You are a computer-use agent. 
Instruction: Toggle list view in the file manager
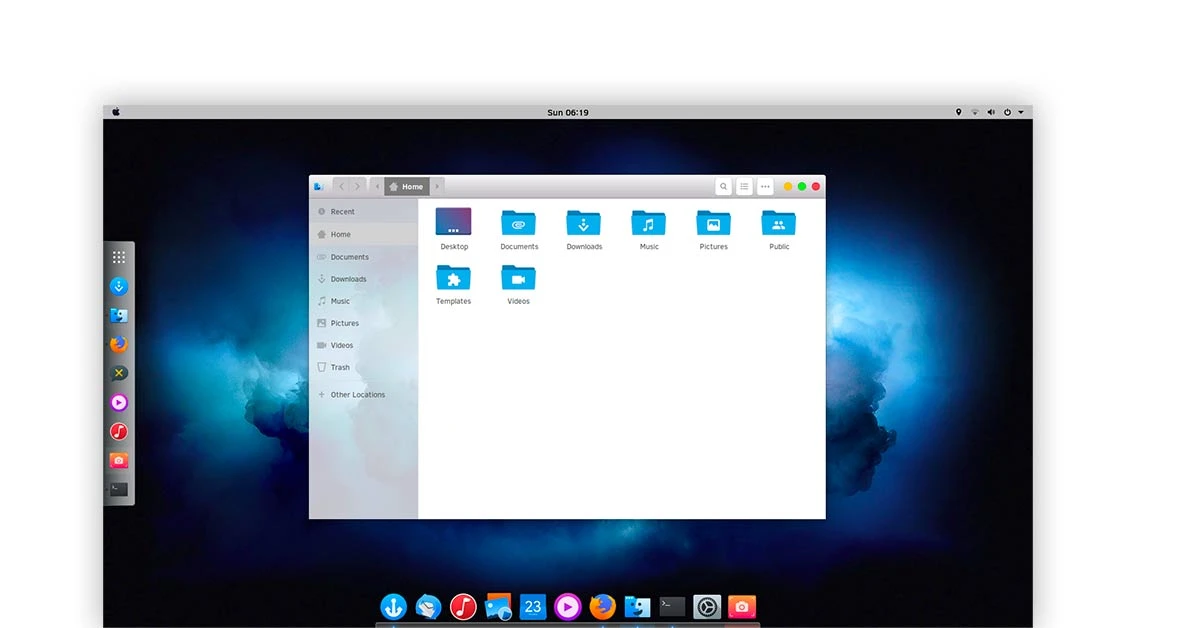744,186
